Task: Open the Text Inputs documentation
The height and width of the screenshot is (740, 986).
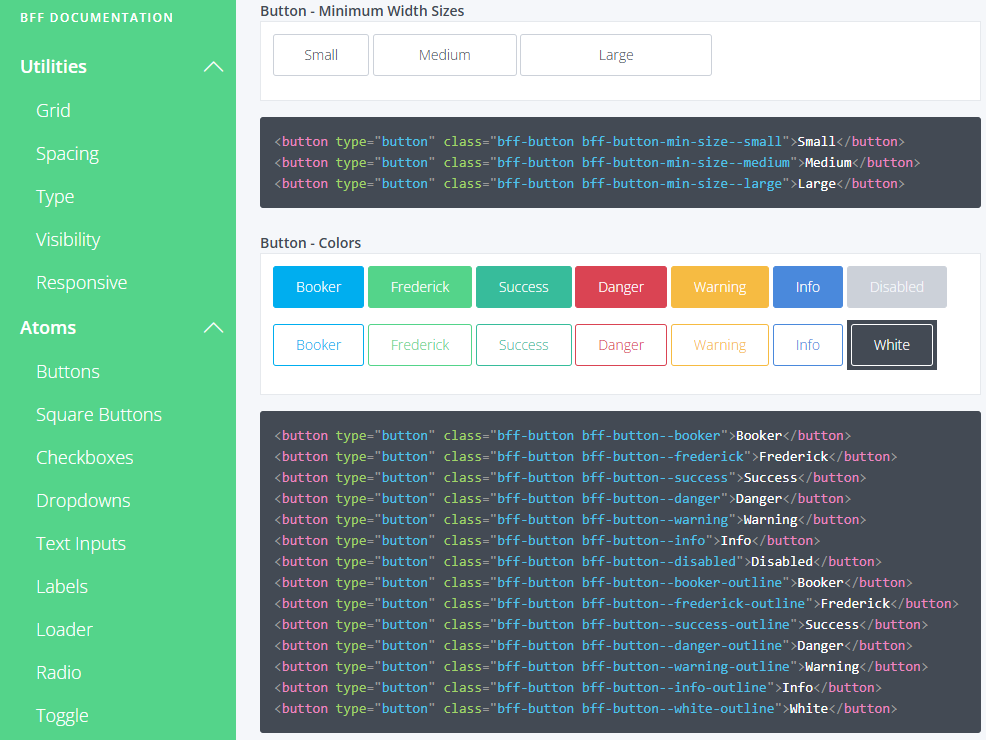Action: tap(80, 543)
